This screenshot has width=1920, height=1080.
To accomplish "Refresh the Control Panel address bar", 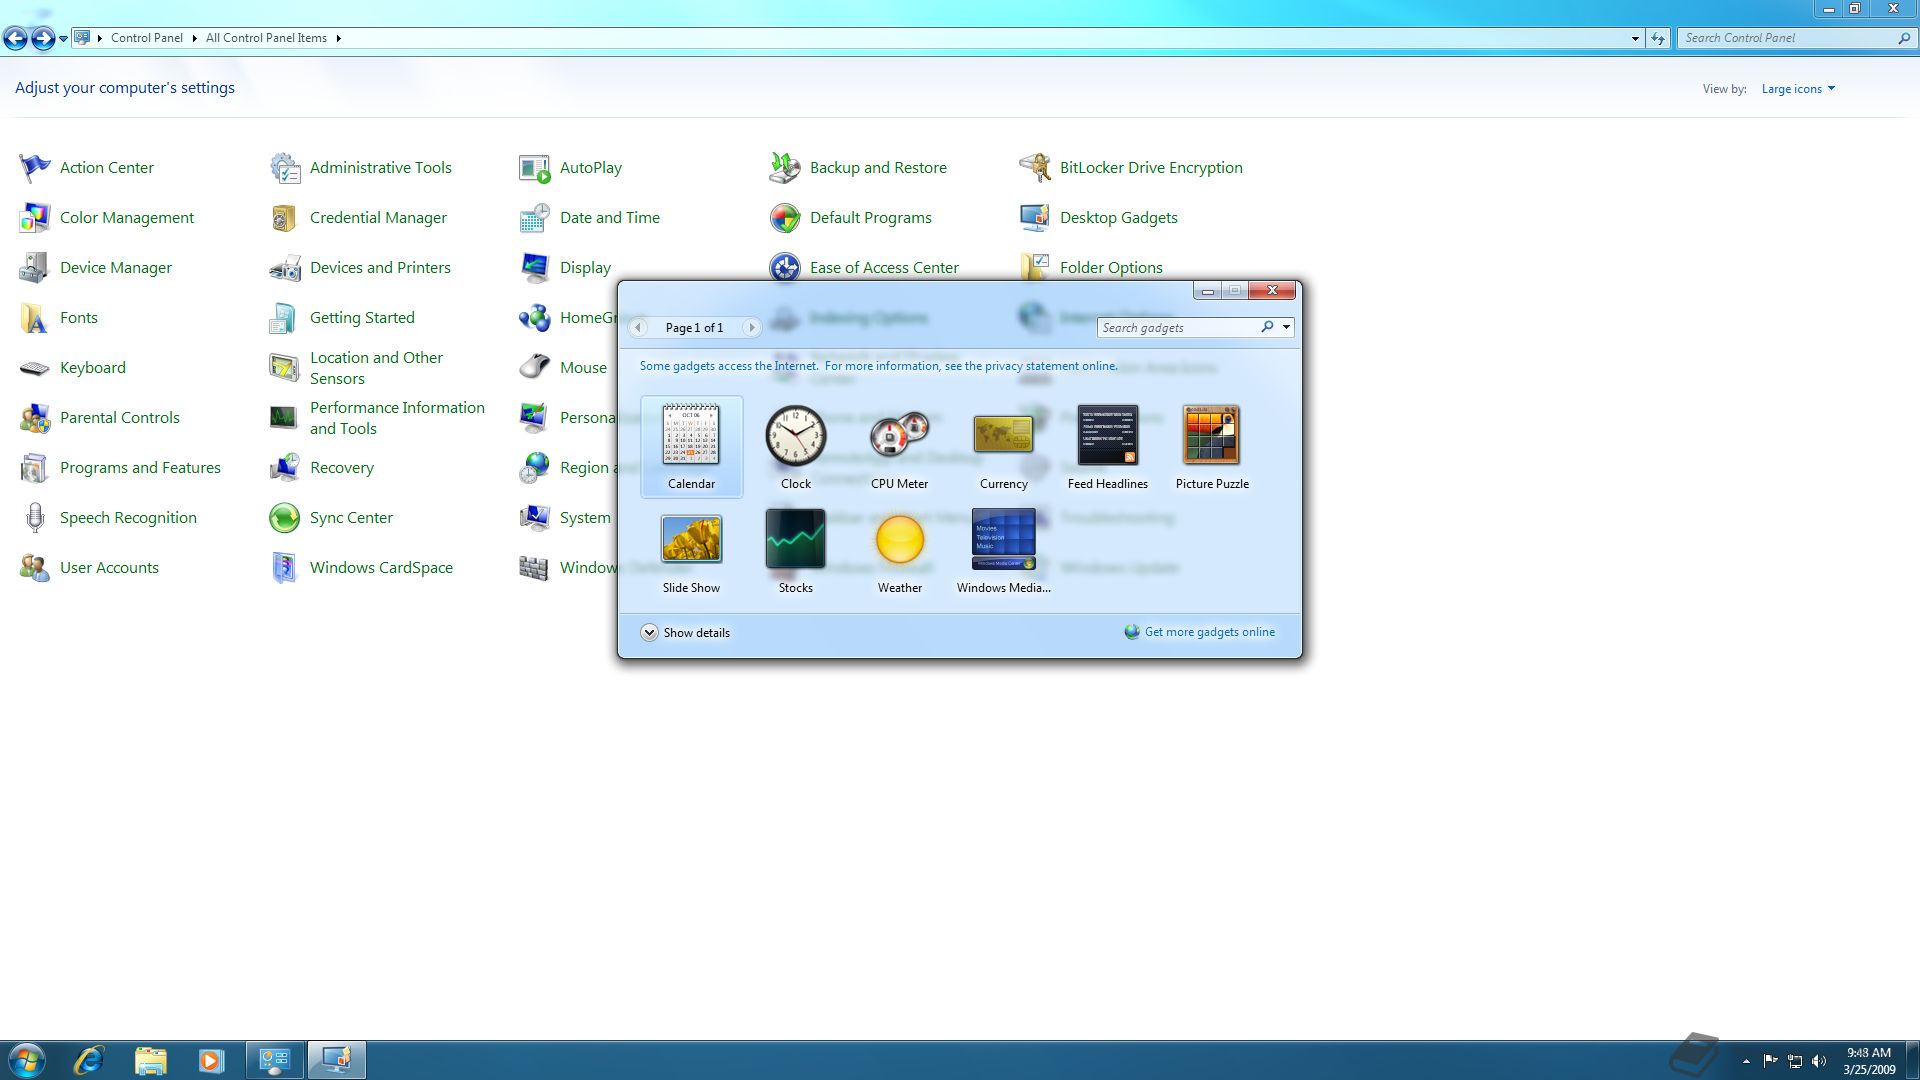I will (1658, 38).
